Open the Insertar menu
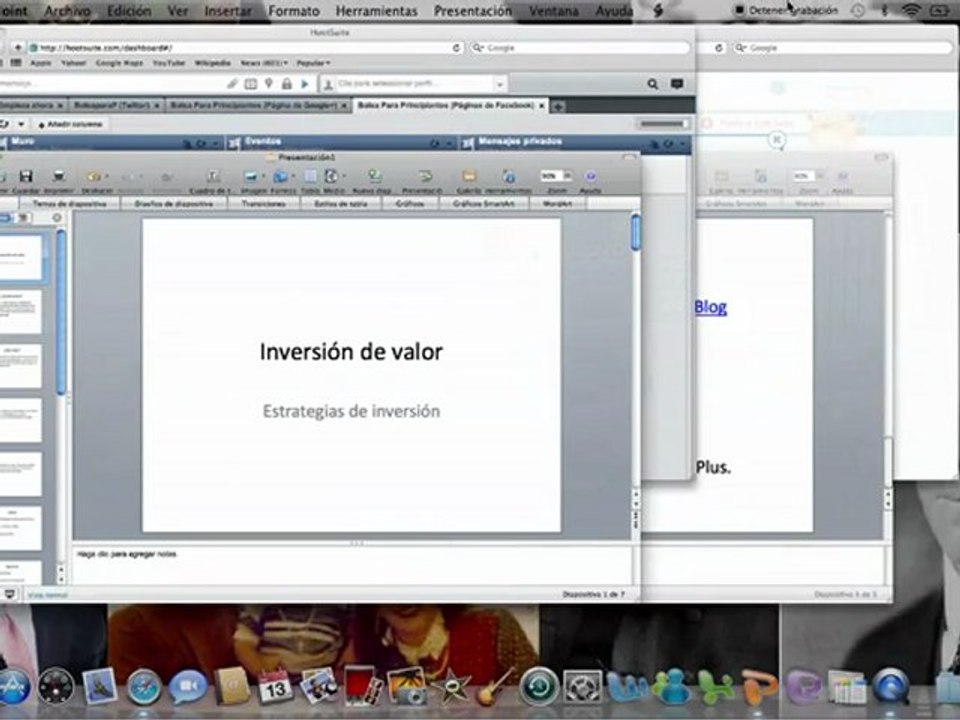The height and width of the screenshot is (720, 960). (x=228, y=11)
